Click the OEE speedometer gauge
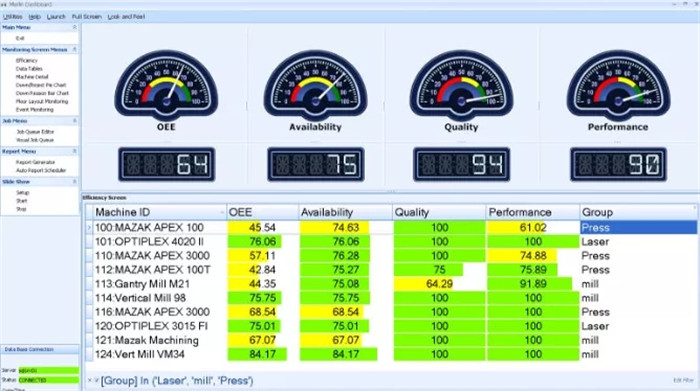Screen dimensions: 700x391 (166, 85)
